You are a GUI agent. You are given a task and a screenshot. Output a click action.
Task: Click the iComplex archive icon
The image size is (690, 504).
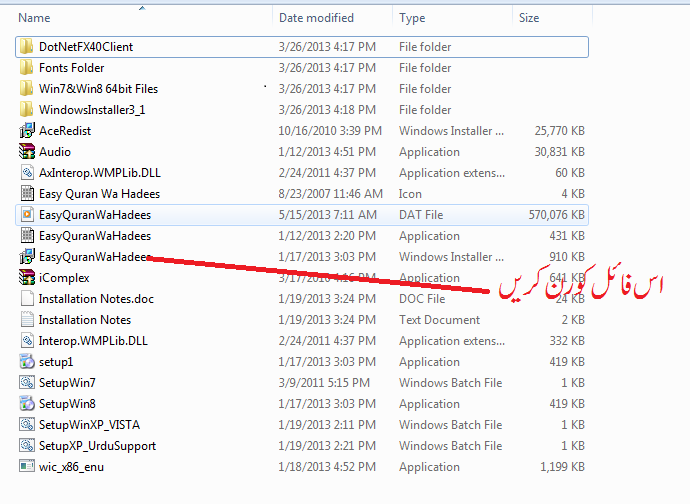pyautogui.click(x=27, y=278)
